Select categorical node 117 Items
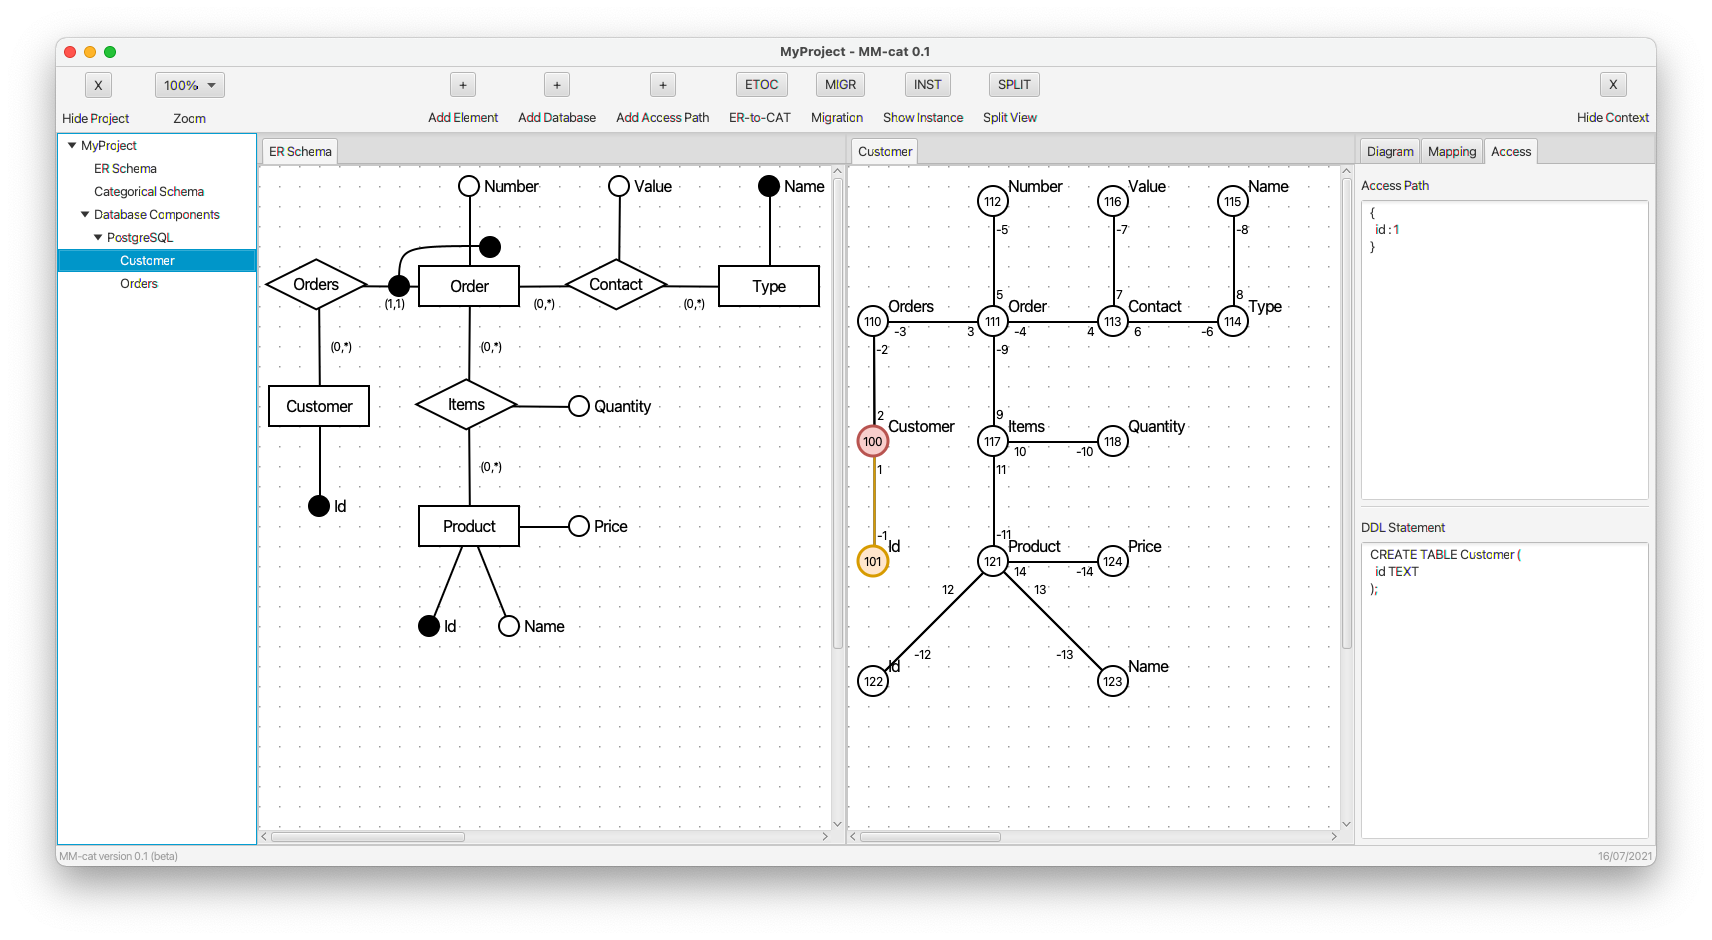Screen dimensions: 1712x940 [x=993, y=441]
